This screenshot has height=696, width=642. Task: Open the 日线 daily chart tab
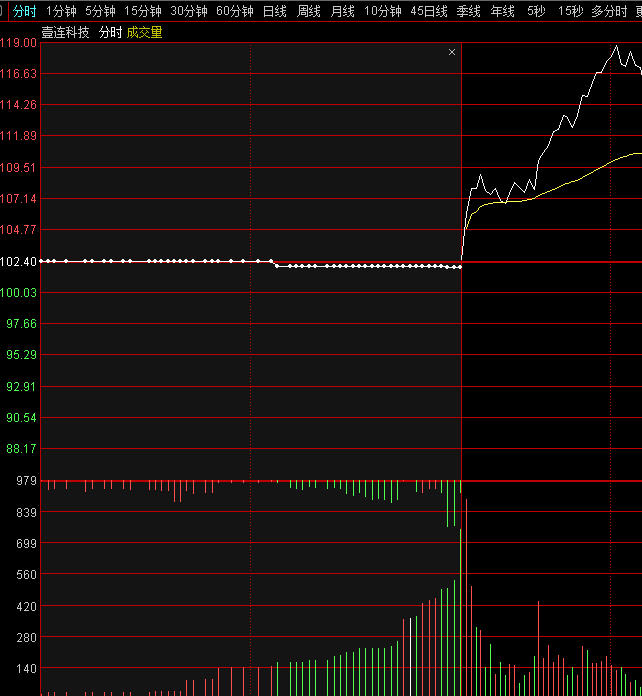tap(275, 11)
